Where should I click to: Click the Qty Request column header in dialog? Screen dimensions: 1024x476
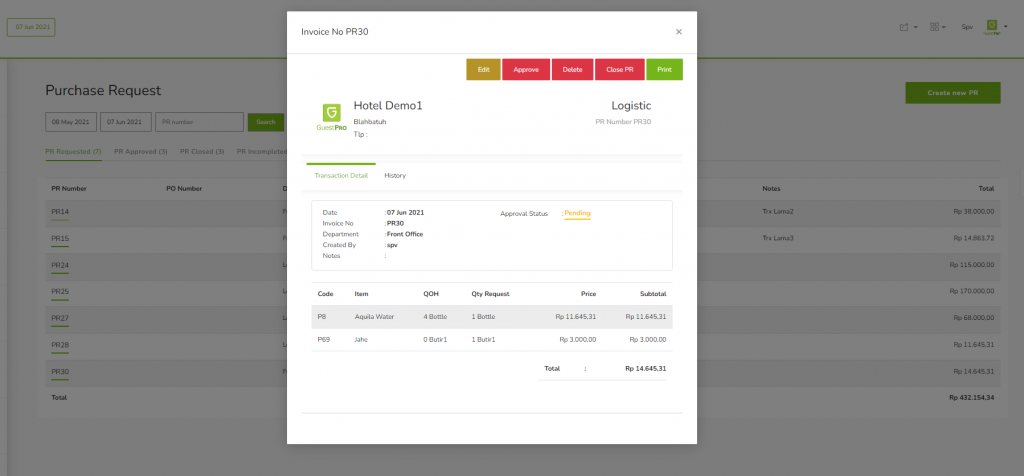[490, 294]
